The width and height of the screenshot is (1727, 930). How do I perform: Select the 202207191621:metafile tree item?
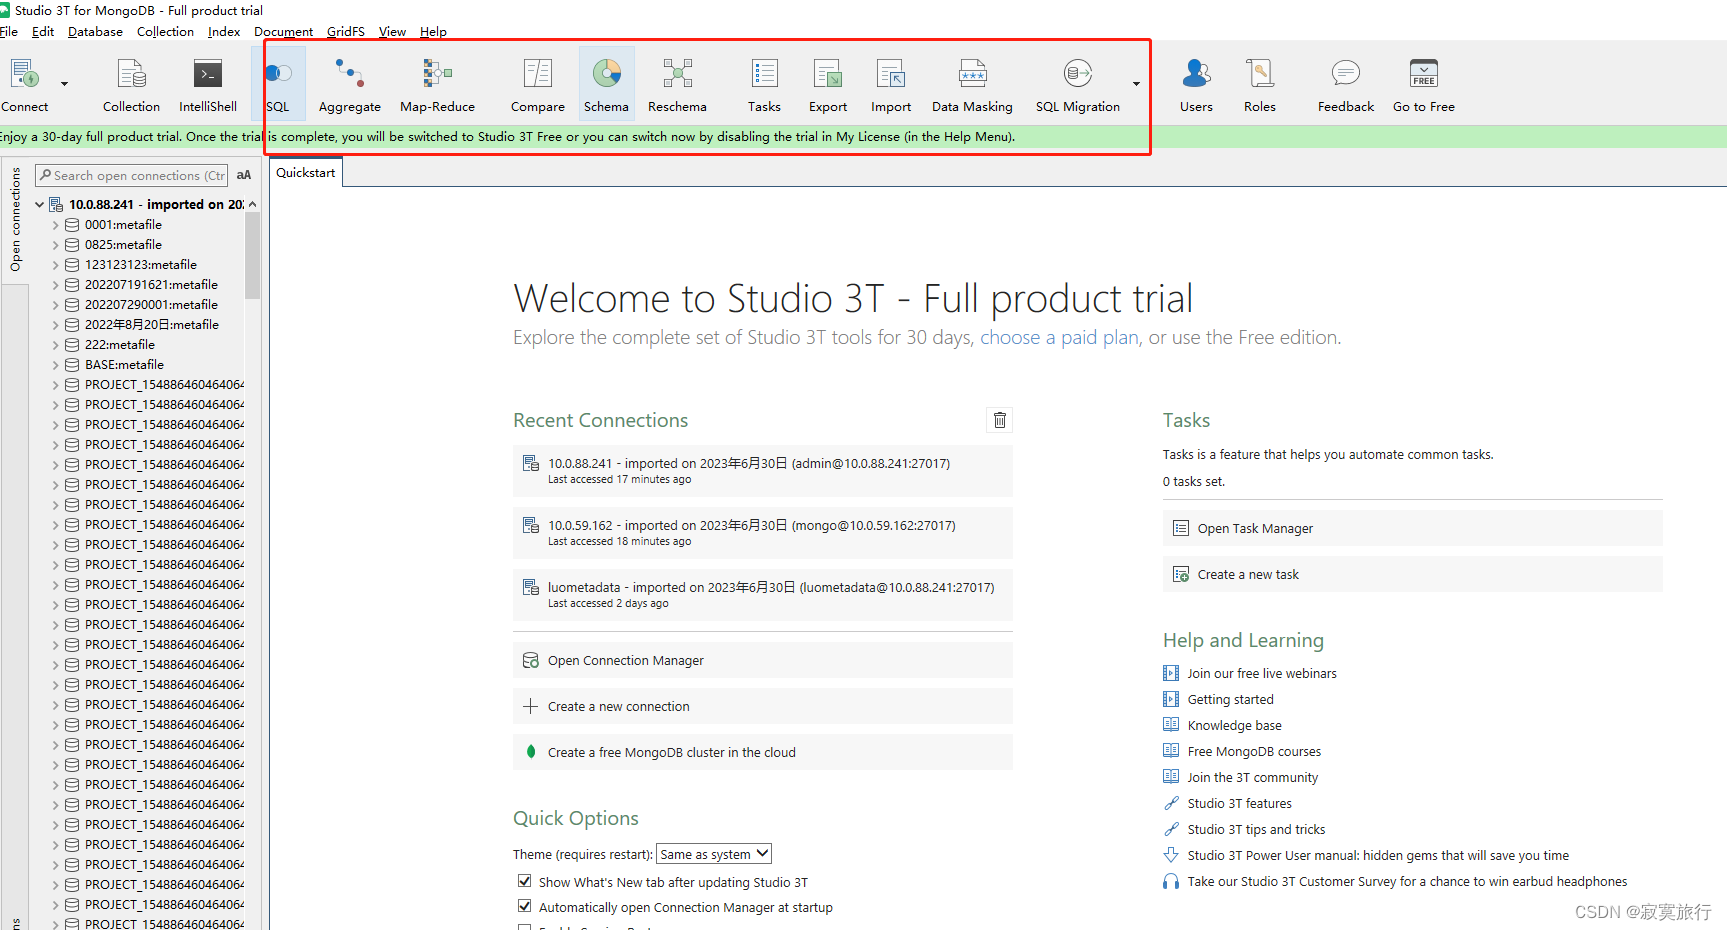tap(151, 285)
